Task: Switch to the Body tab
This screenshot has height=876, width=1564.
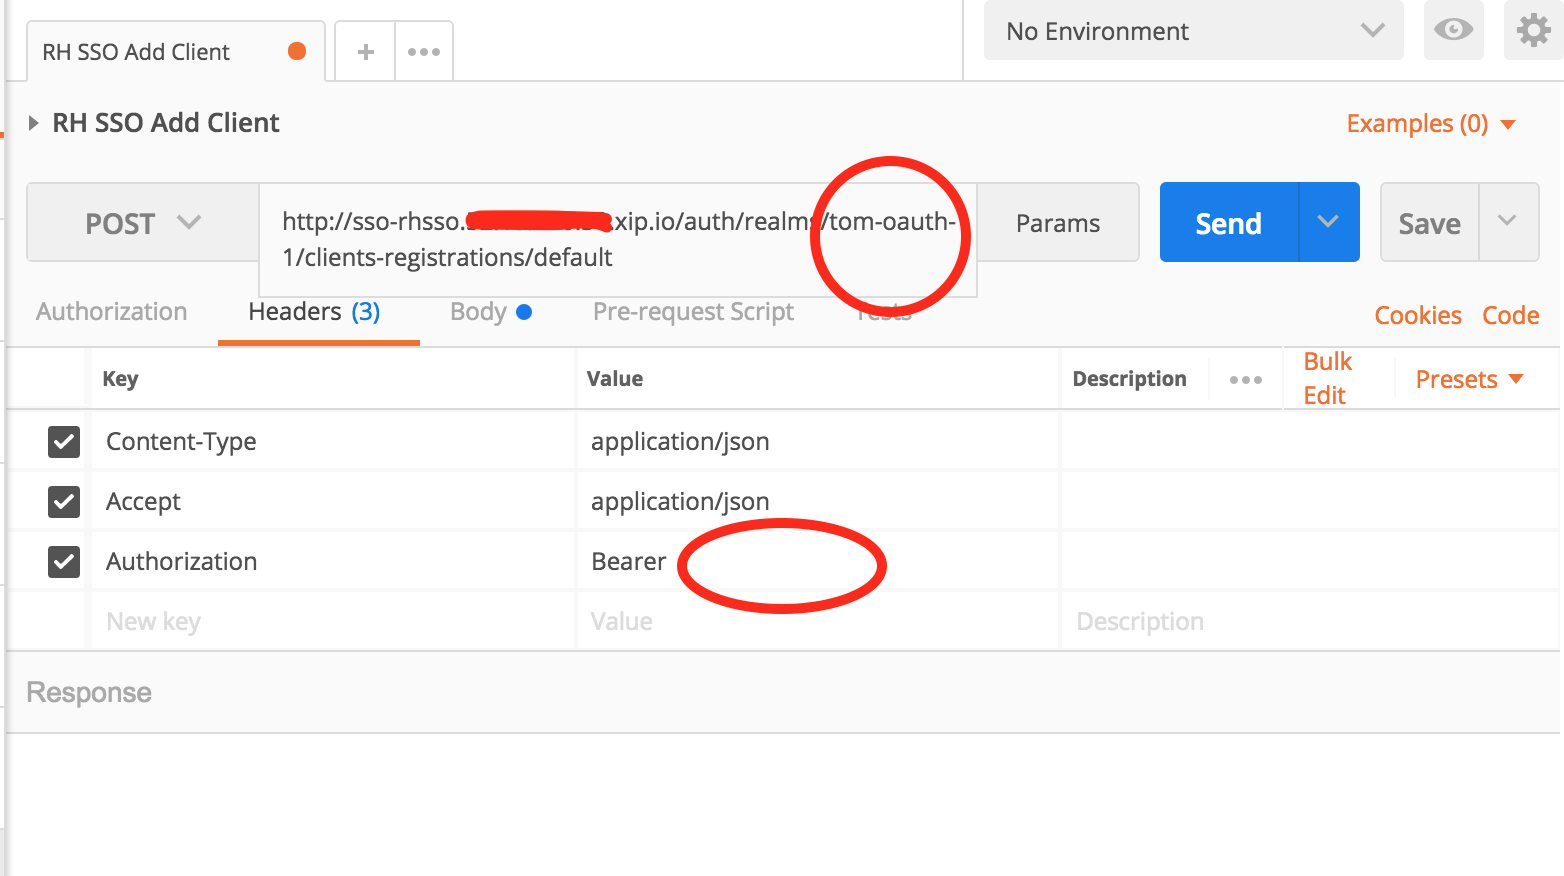Action: tap(490, 312)
